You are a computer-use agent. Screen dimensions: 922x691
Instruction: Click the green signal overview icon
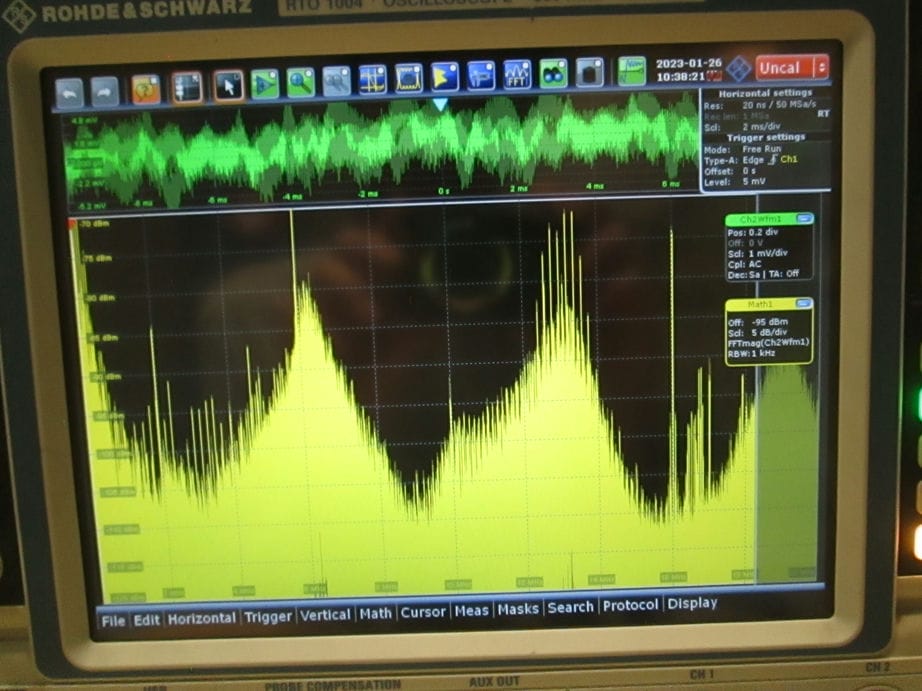pyautogui.click(x=632, y=71)
